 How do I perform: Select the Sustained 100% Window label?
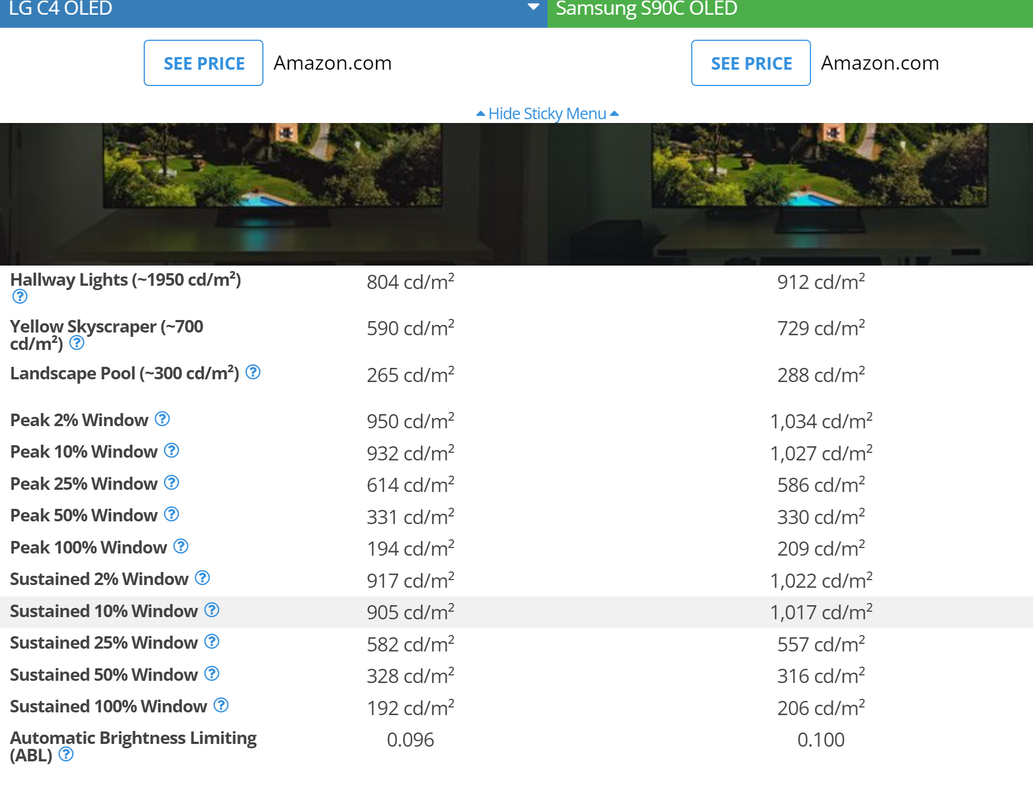109,706
